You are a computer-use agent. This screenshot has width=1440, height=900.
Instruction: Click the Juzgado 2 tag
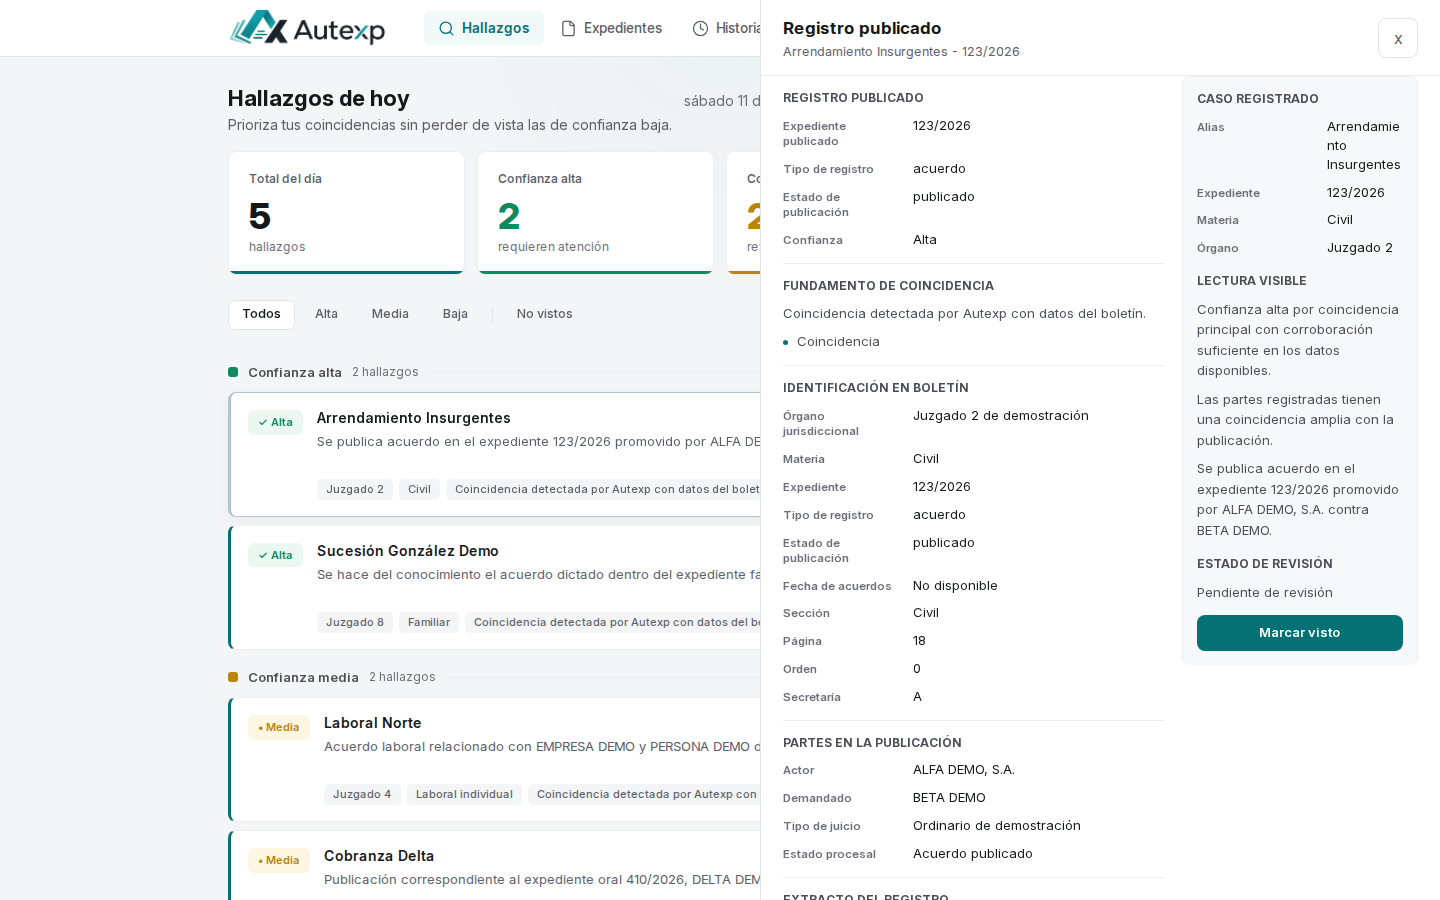[x=354, y=489]
